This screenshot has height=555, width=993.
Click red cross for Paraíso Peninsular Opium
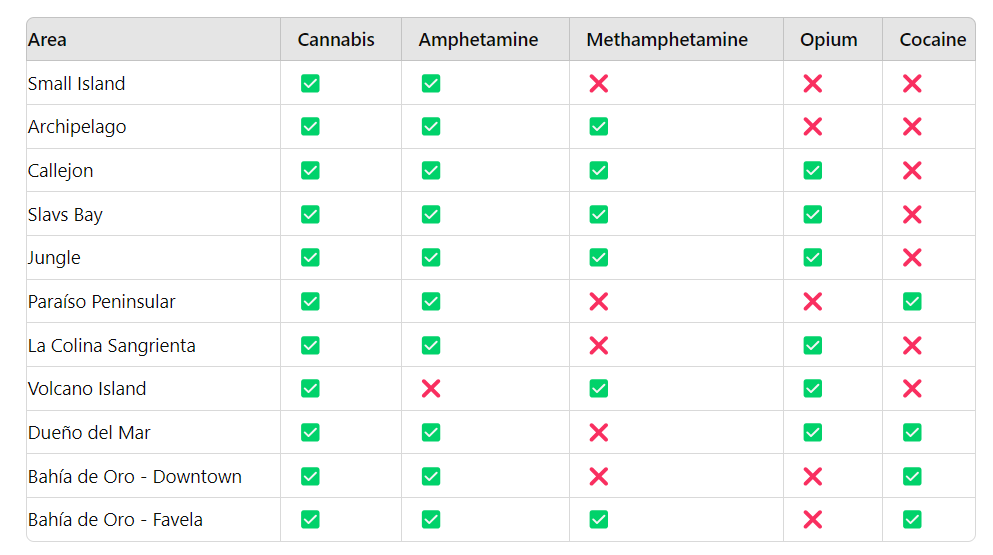tap(812, 302)
